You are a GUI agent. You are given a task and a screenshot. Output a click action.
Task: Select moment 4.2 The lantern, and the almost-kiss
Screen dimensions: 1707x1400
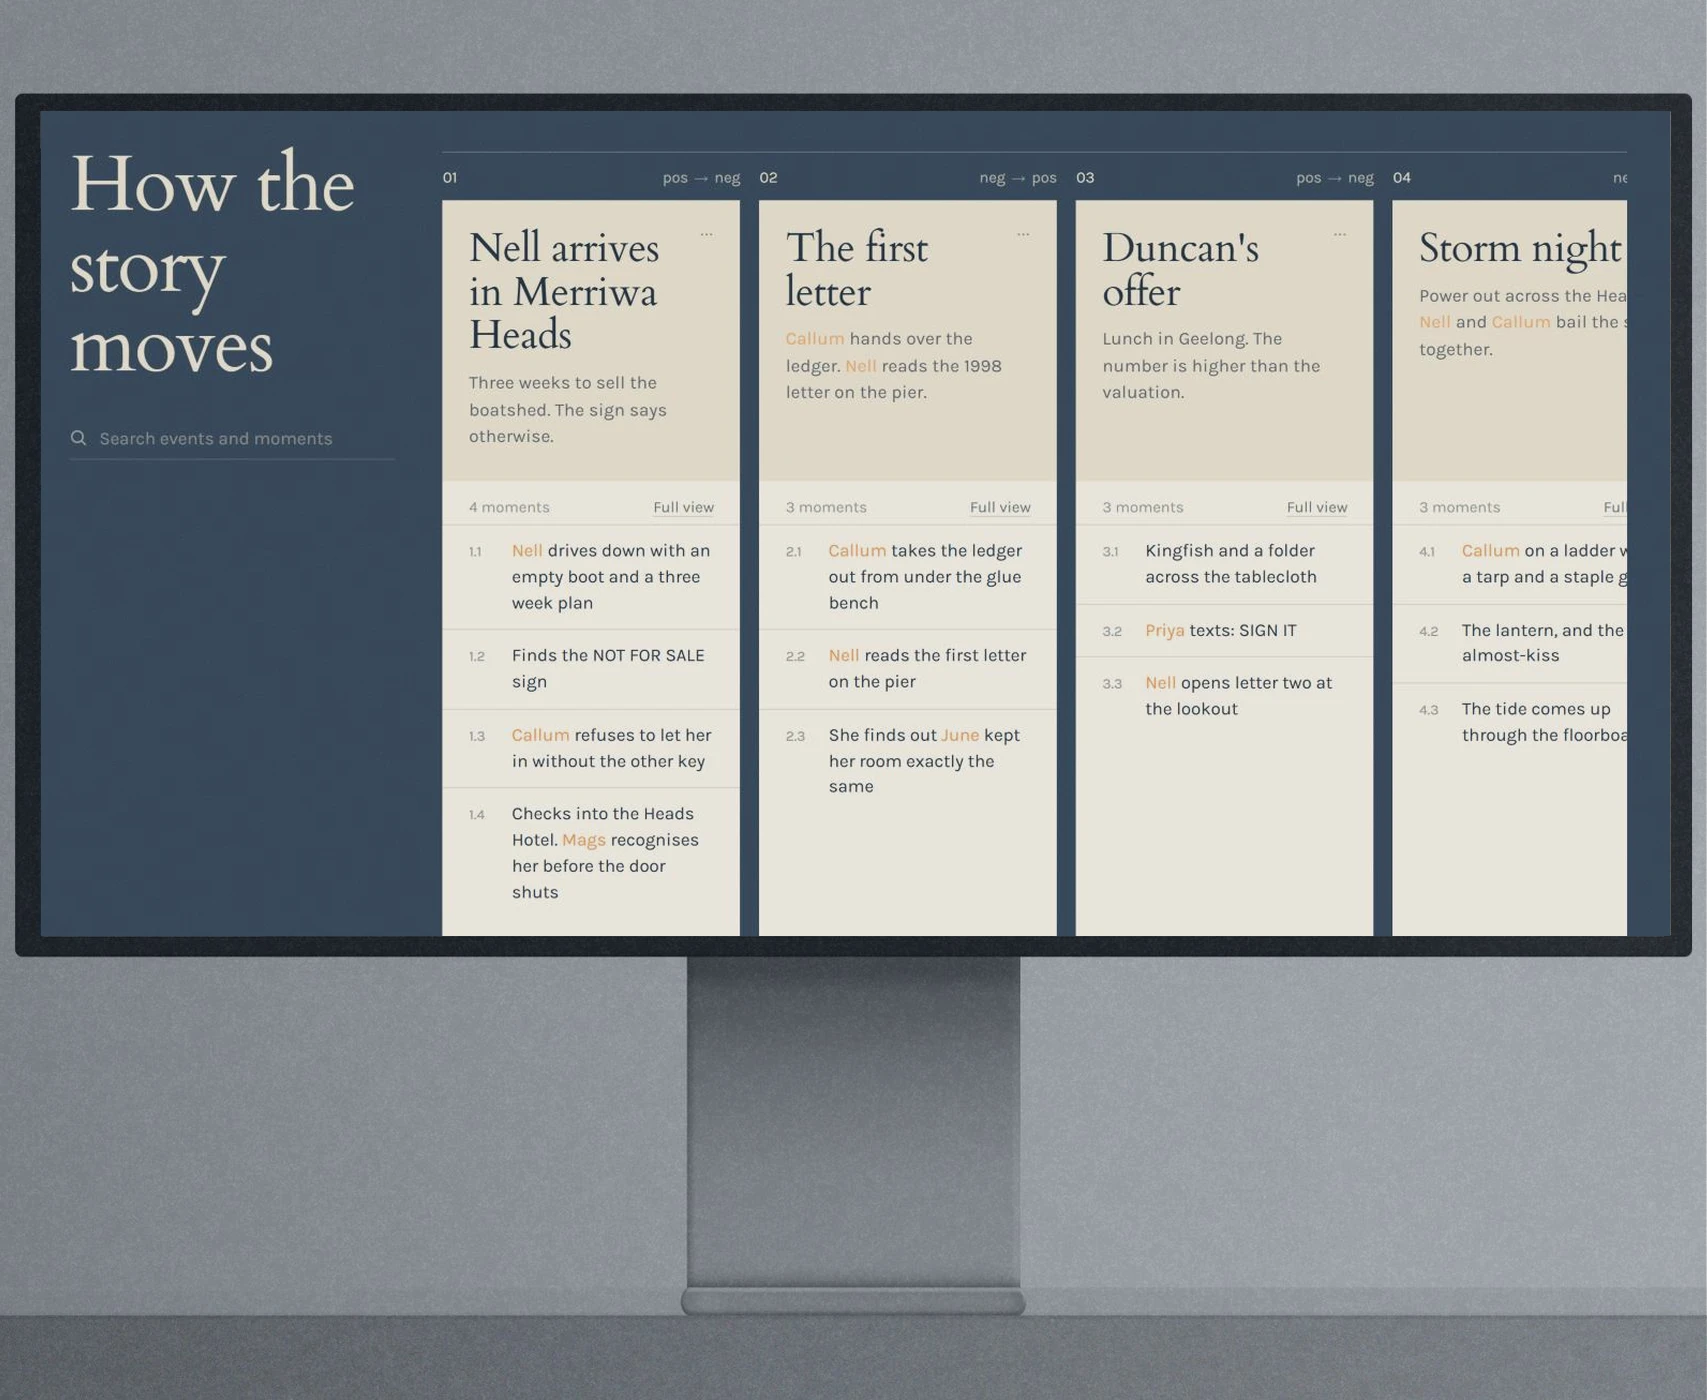coord(1510,643)
